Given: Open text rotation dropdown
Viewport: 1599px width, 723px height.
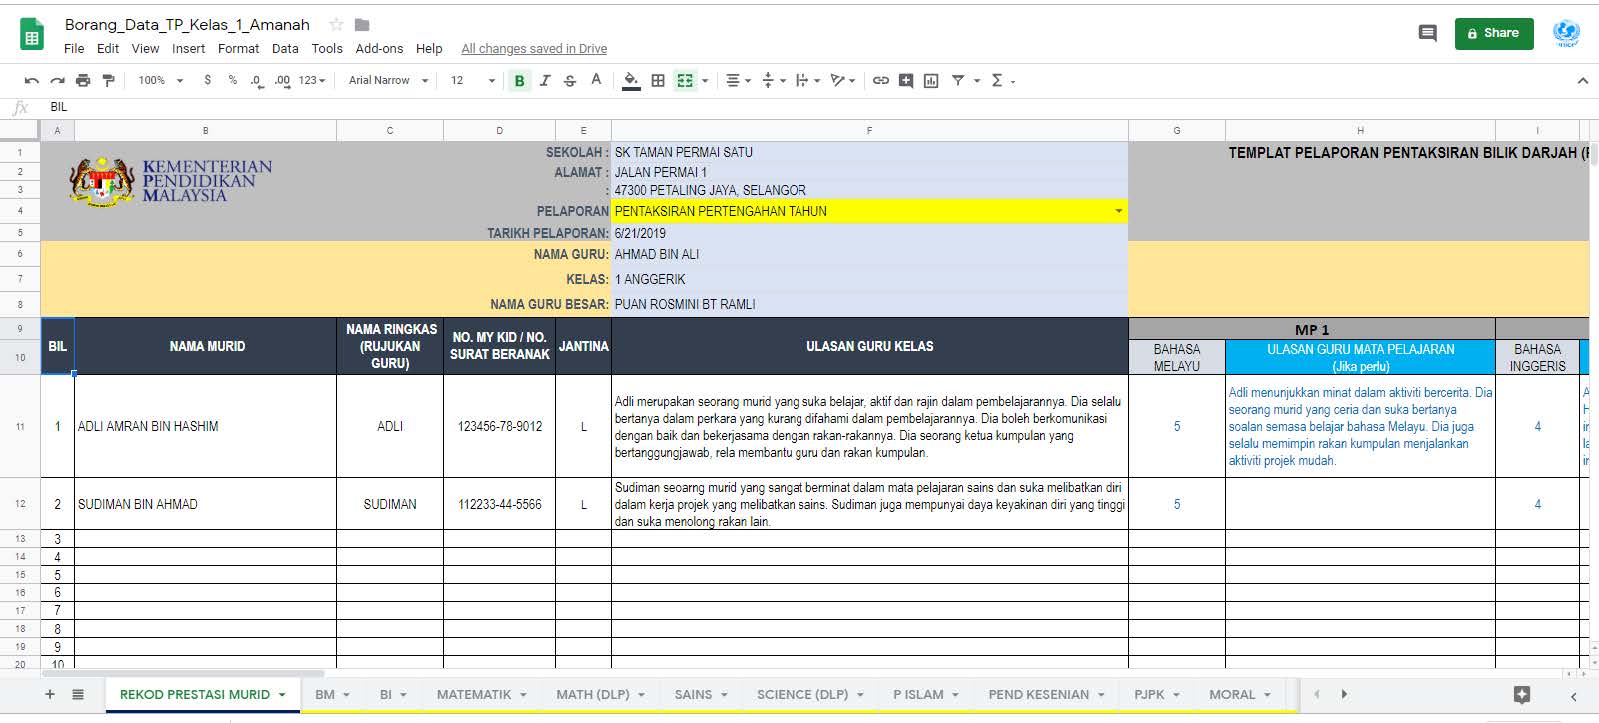Looking at the screenshot, I should point(843,81).
